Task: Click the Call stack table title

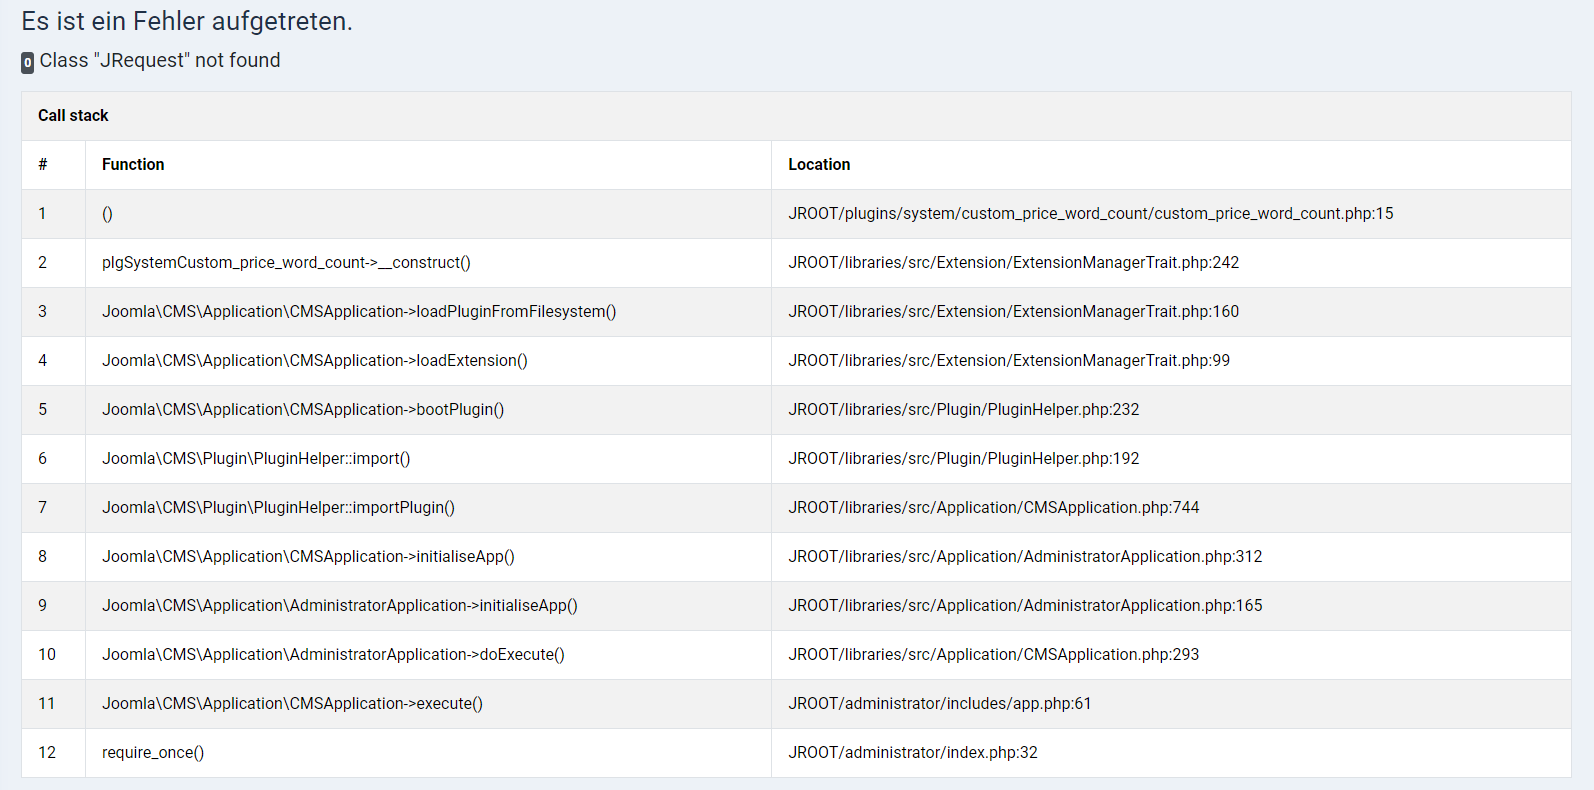Action: [x=73, y=116]
